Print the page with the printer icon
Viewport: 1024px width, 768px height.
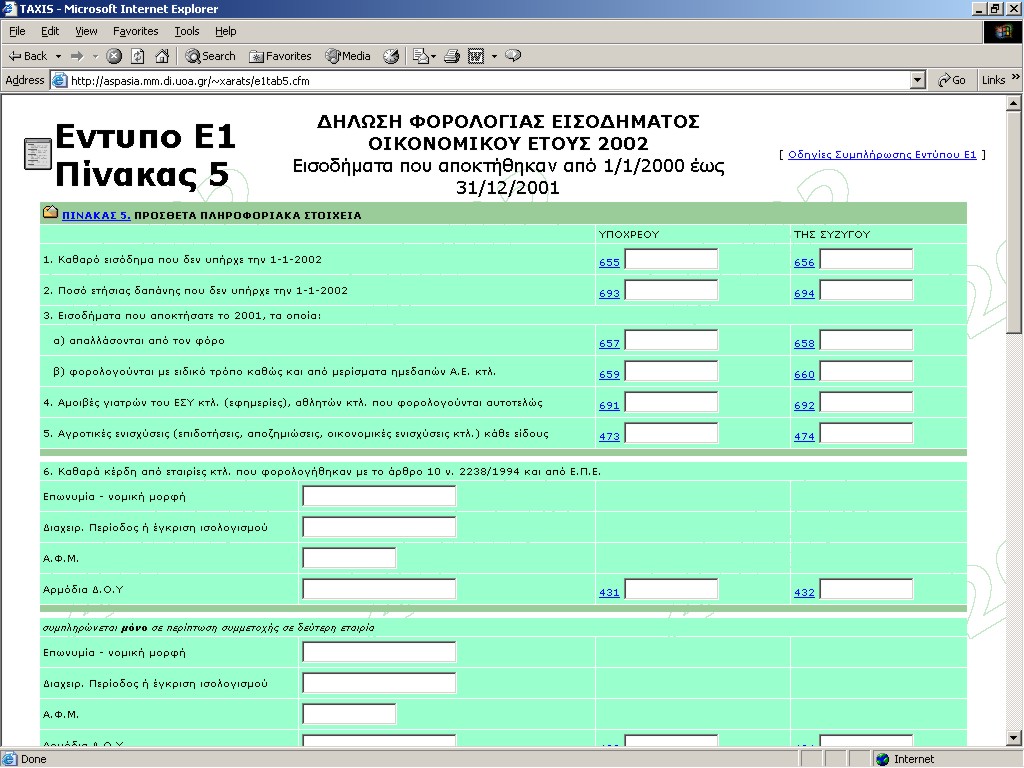pos(452,56)
